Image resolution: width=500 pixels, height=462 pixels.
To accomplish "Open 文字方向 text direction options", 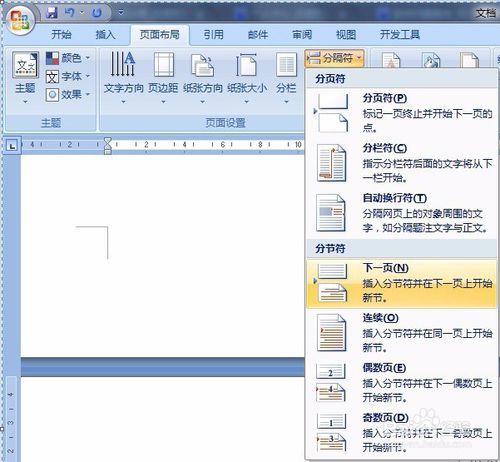I will point(124,77).
